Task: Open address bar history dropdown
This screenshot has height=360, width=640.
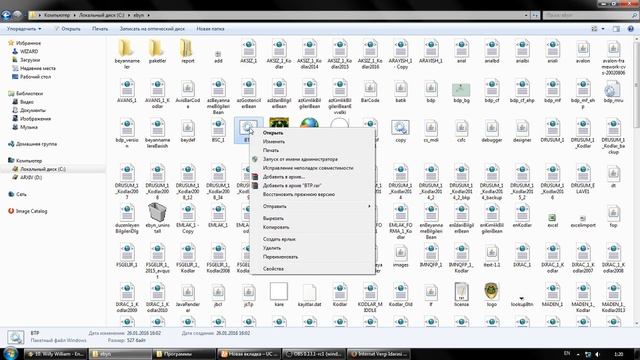Action: pyautogui.click(x=526, y=15)
